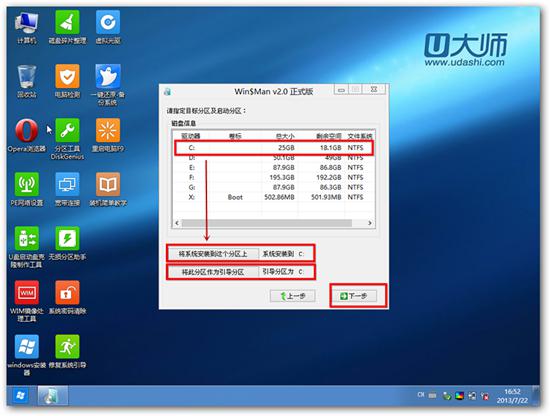Image resolution: width=550 pixels, height=416 pixels.
Task: Click 将系统安装到这个分区上 button
Action: 213,254
